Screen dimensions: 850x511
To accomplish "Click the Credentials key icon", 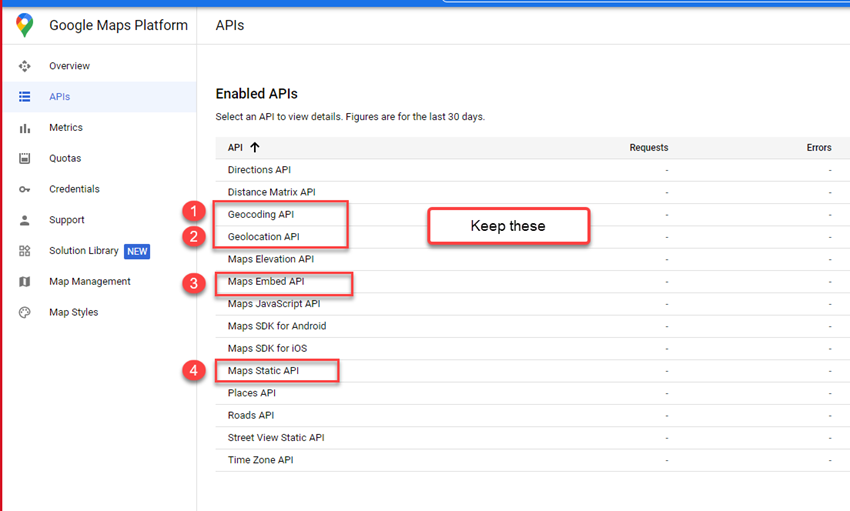I will coord(25,189).
